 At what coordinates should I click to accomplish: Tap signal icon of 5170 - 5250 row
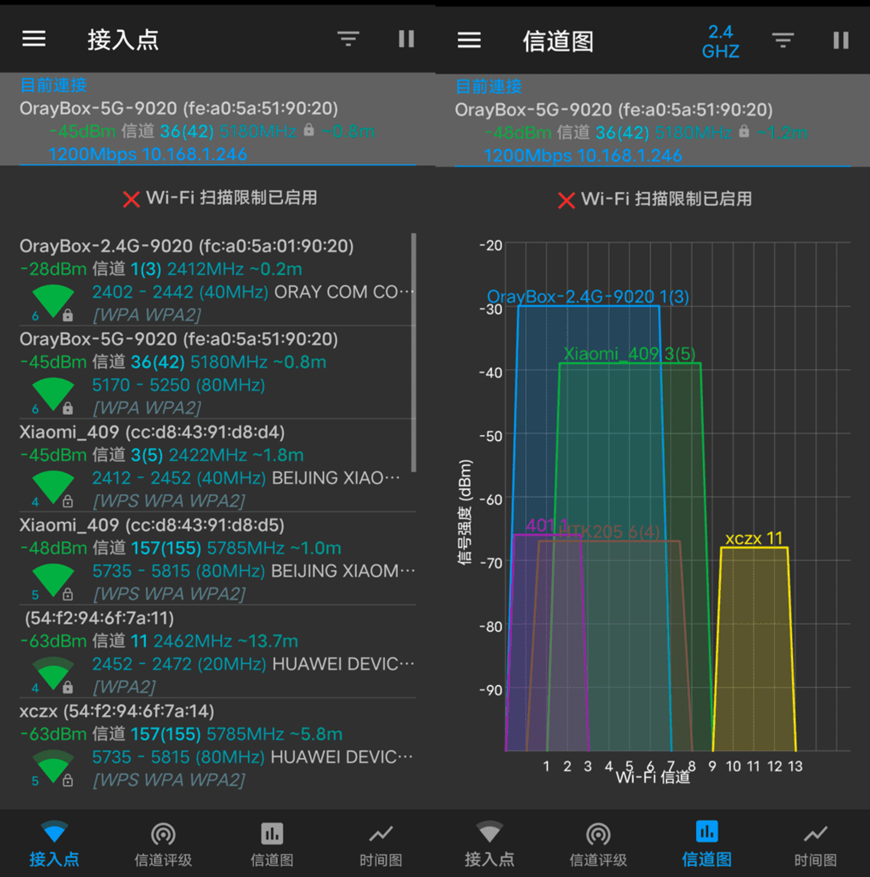[x=53, y=395]
